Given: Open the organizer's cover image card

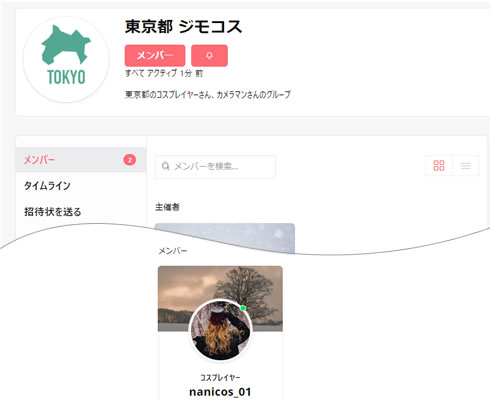Looking at the screenshot, I should (x=225, y=237).
